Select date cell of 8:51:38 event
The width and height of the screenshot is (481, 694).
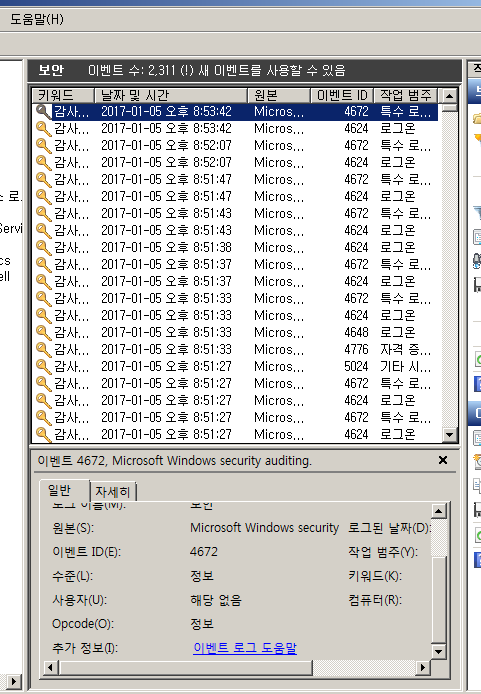(166, 247)
